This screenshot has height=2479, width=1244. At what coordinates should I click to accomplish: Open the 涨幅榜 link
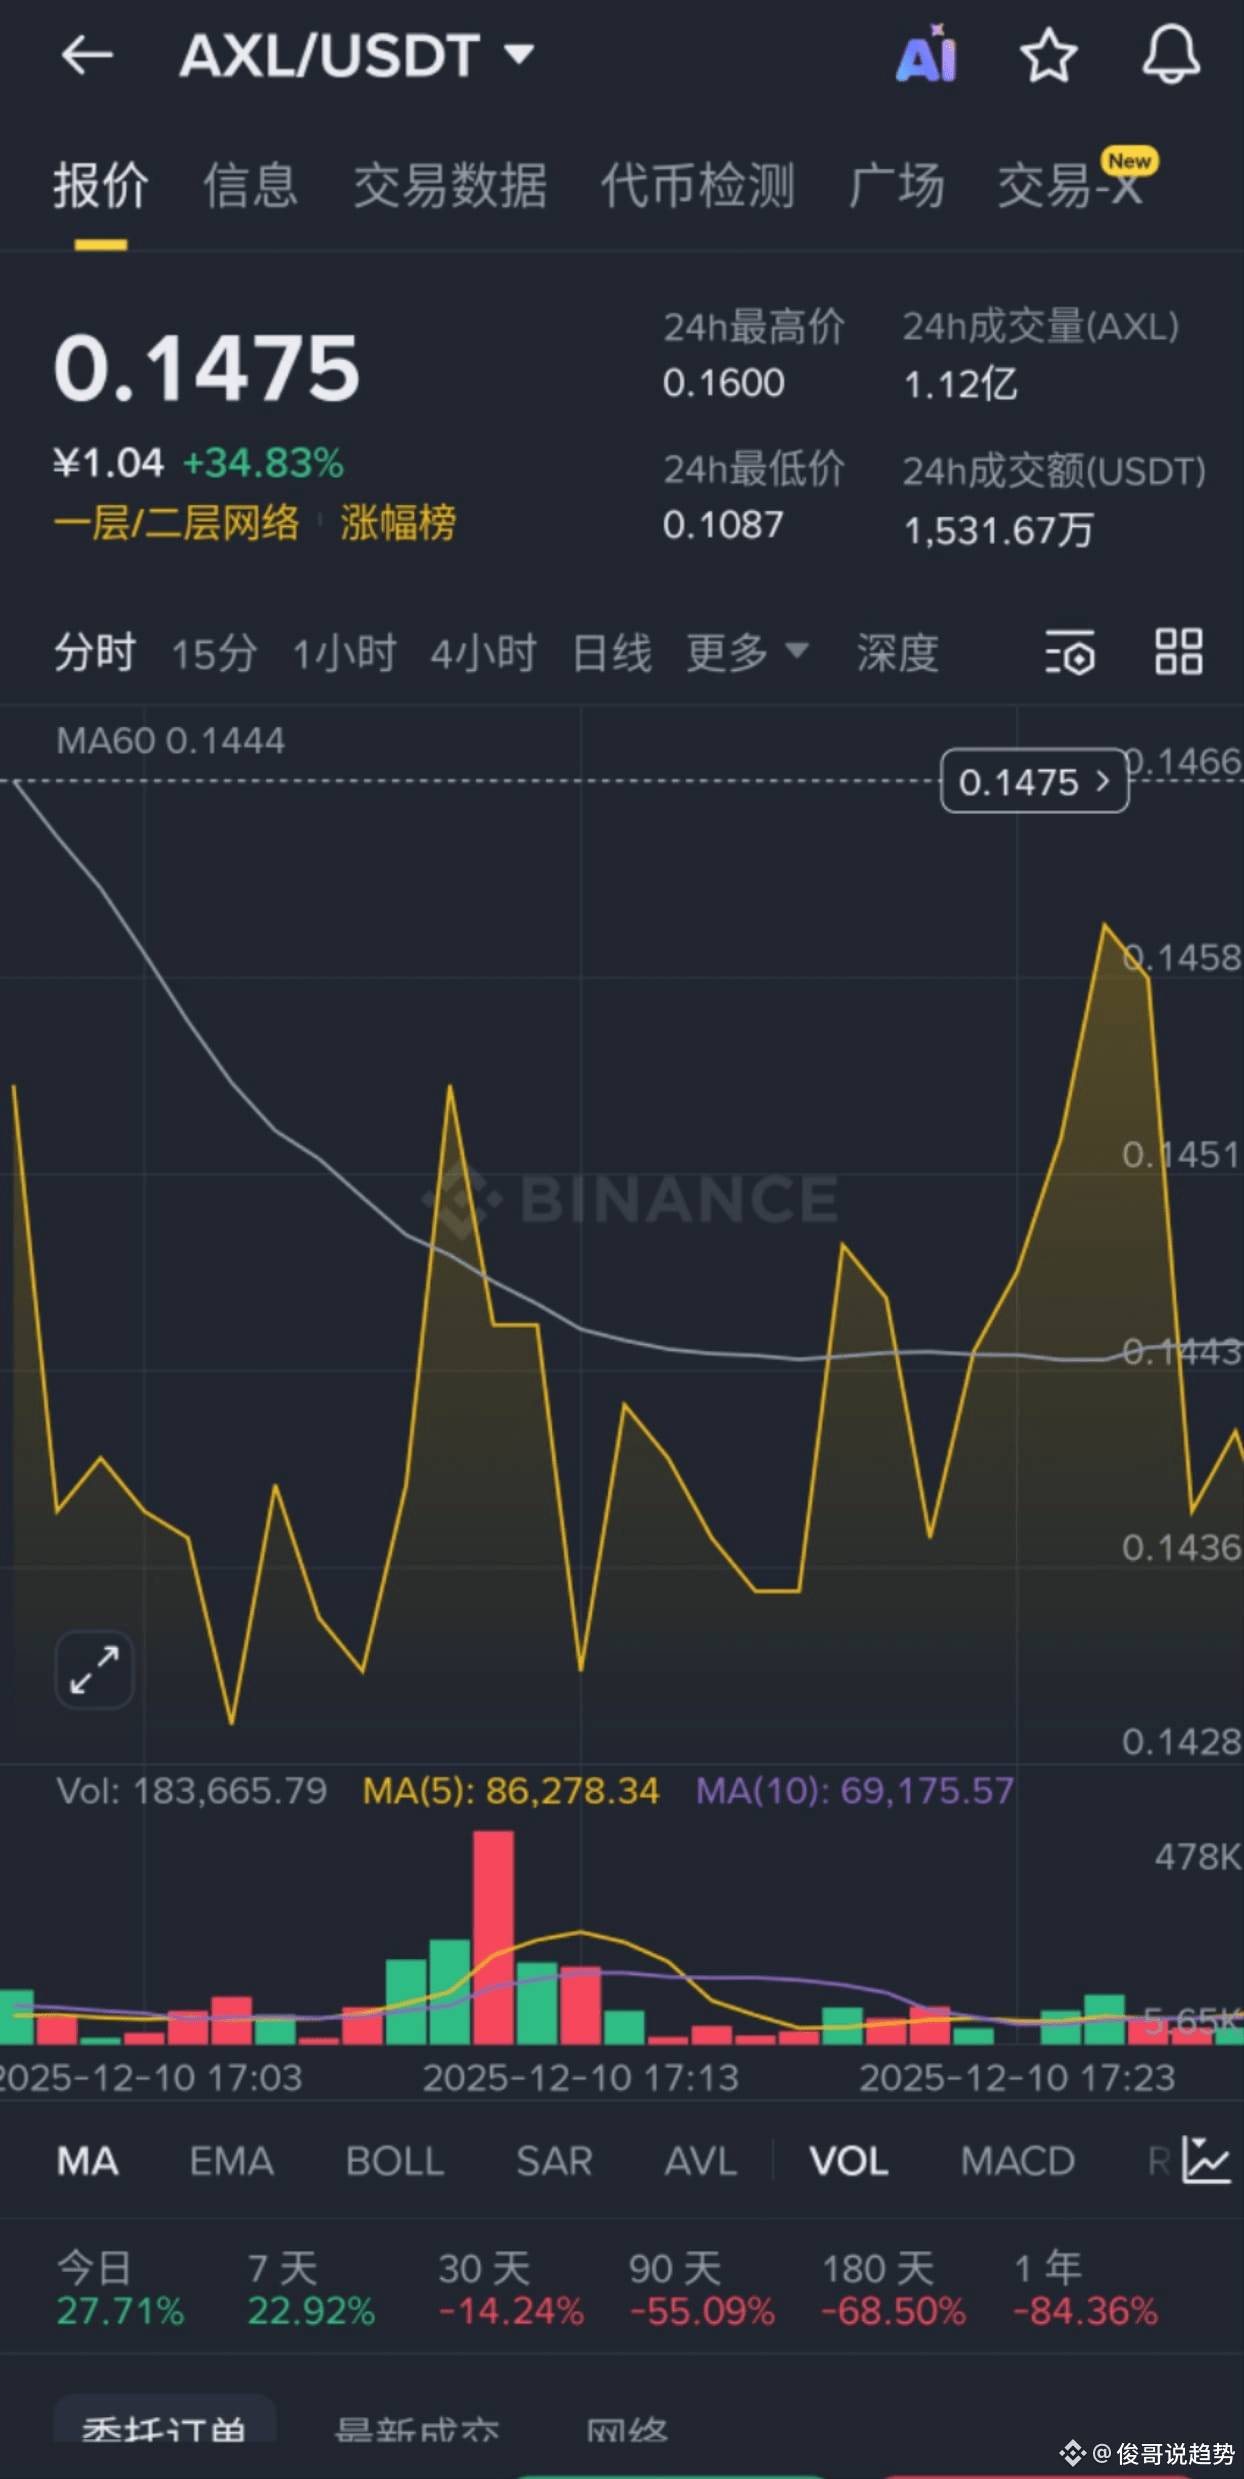(x=398, y=522)
